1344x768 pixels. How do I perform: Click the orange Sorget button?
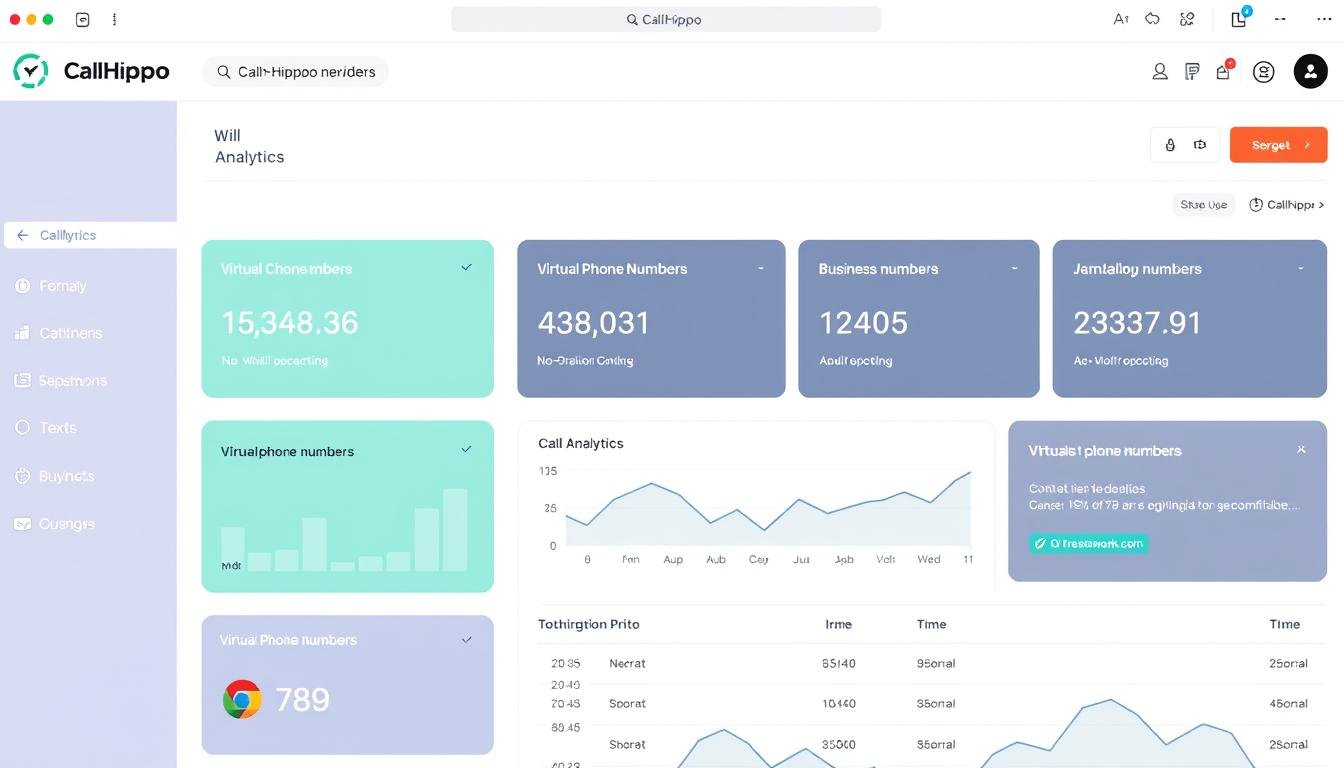point(1278,144)
